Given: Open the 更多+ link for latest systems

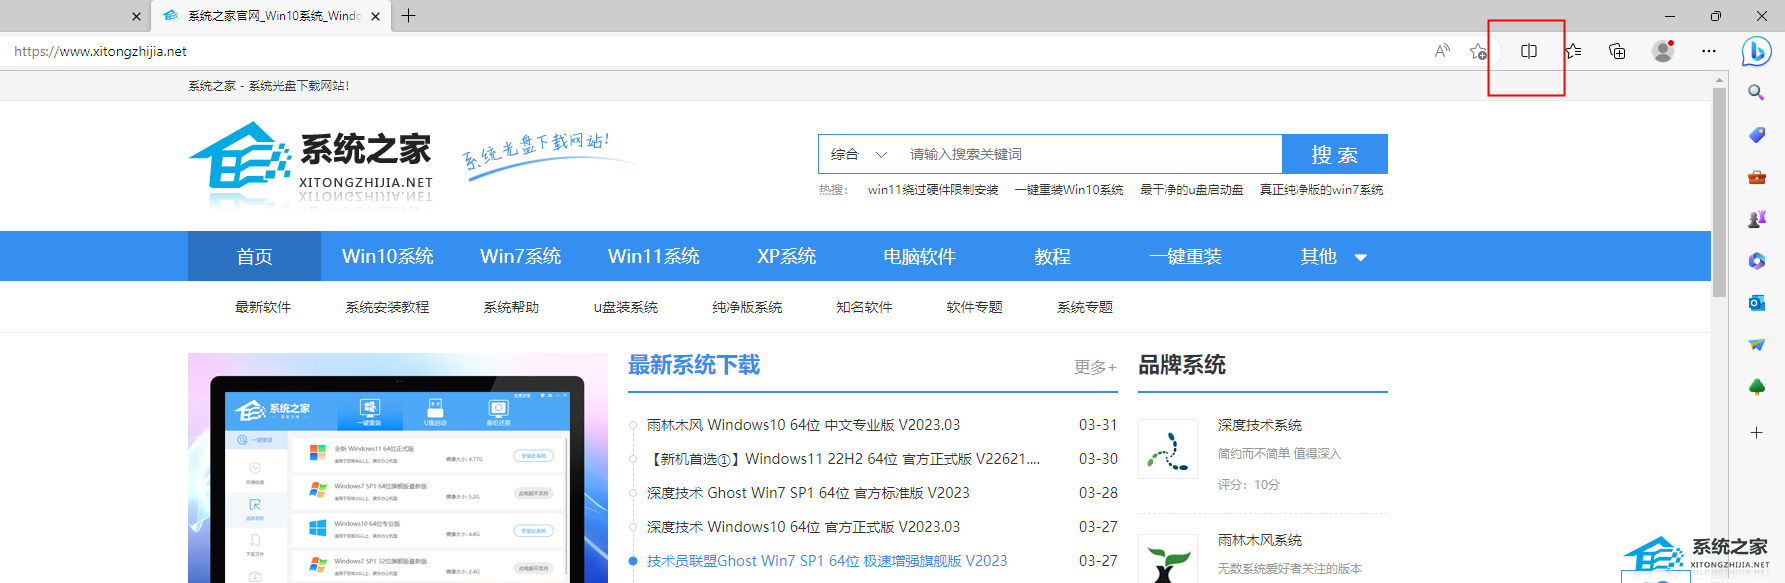Looking at the screenshot, I should 1095,367.
